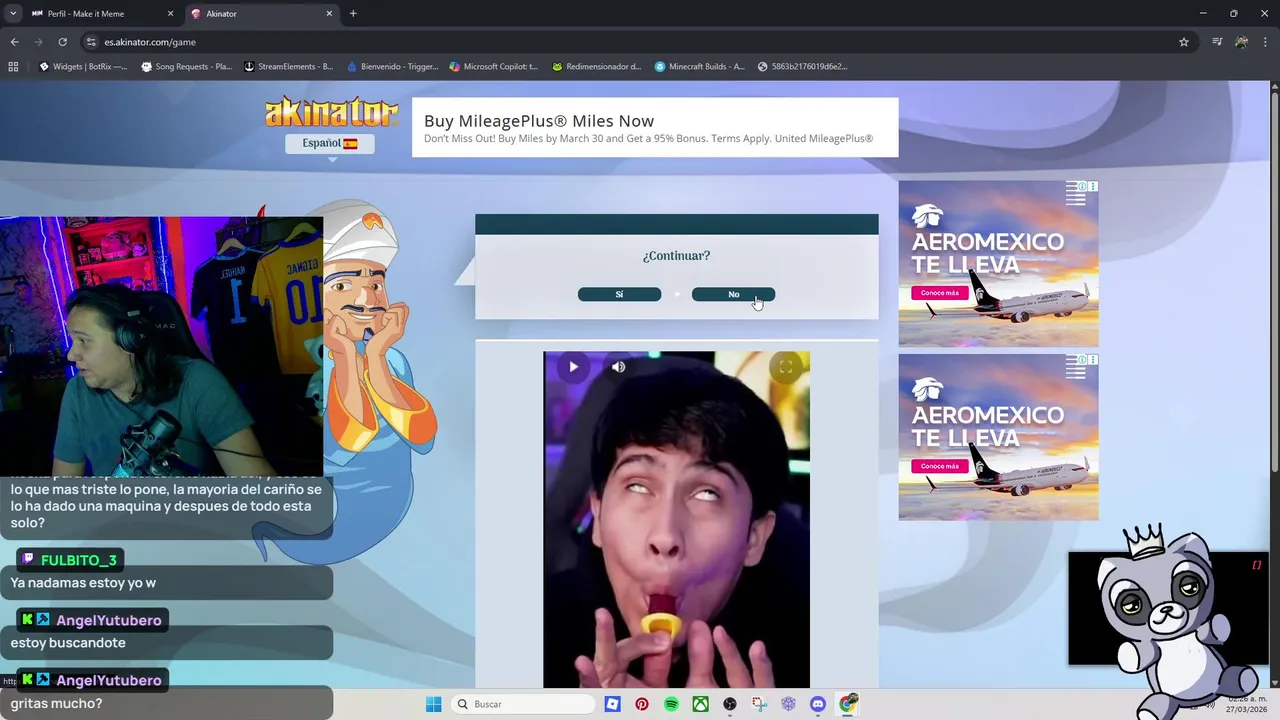This screenshot has height=720, width=1280.
Task: Open the Microsoft Copilot bookmark
Action: 494,67
